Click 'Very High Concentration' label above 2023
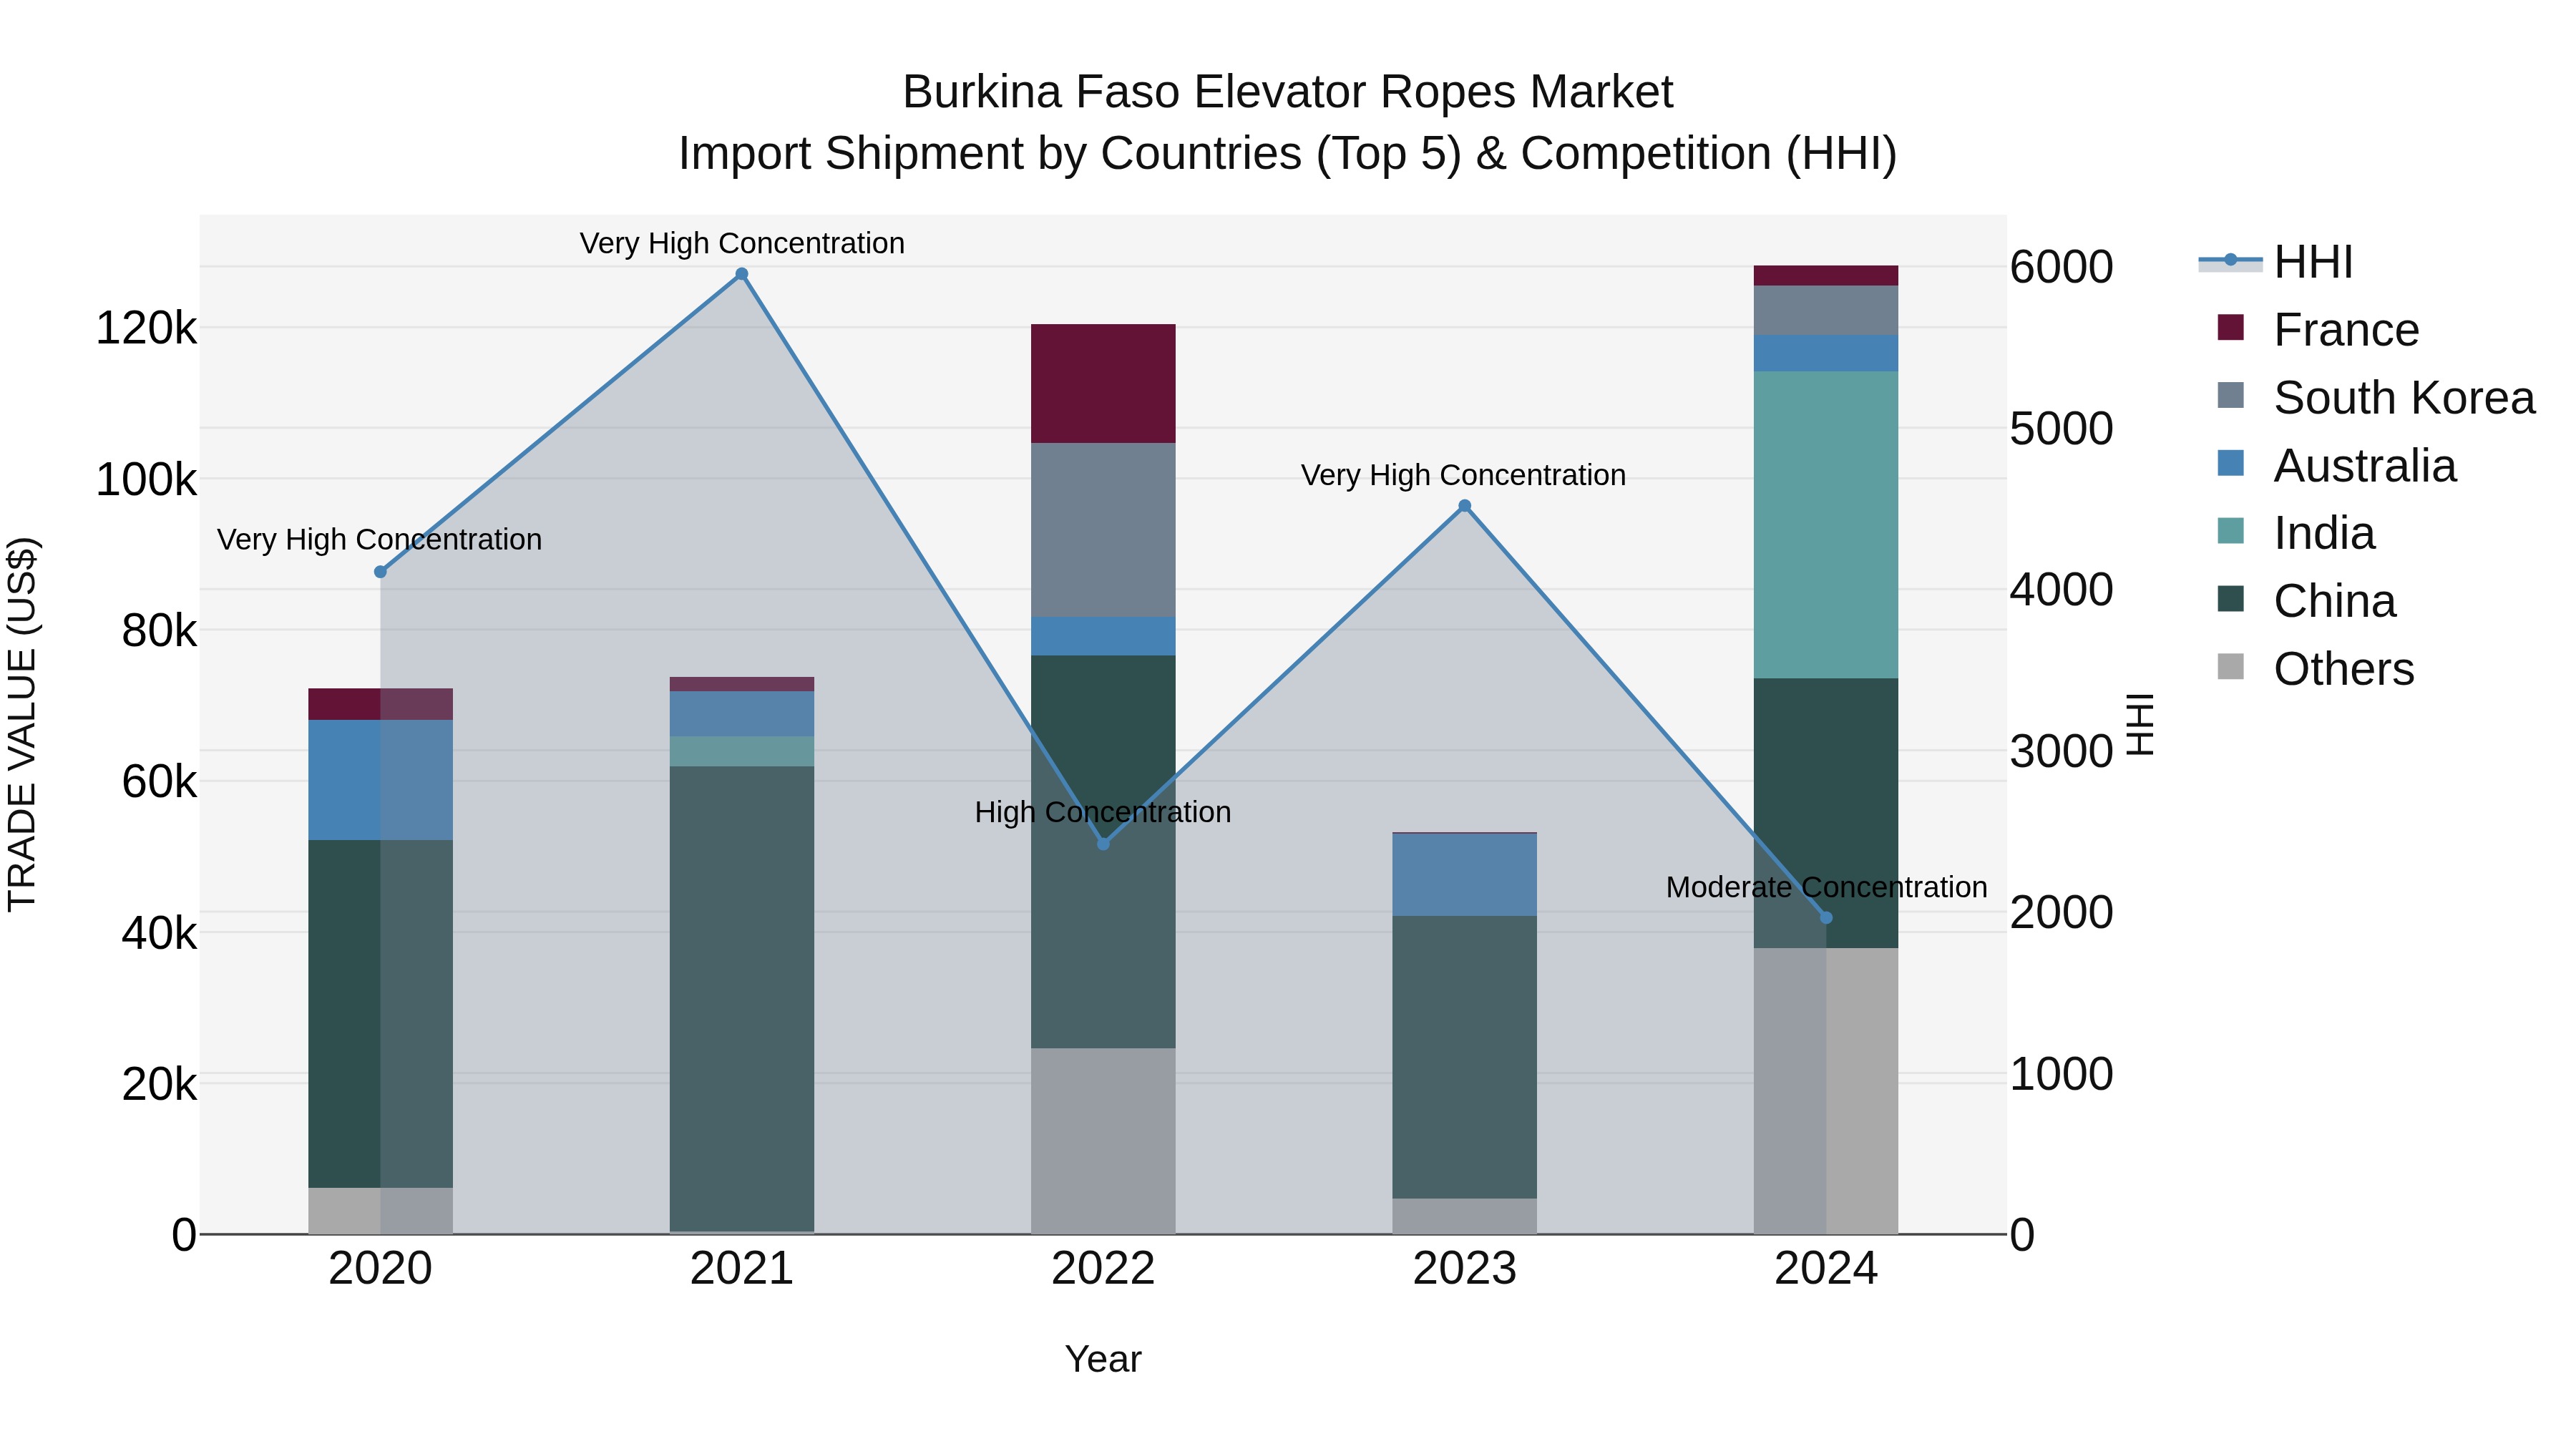 pyautogui.click(x=1463, y=475)
